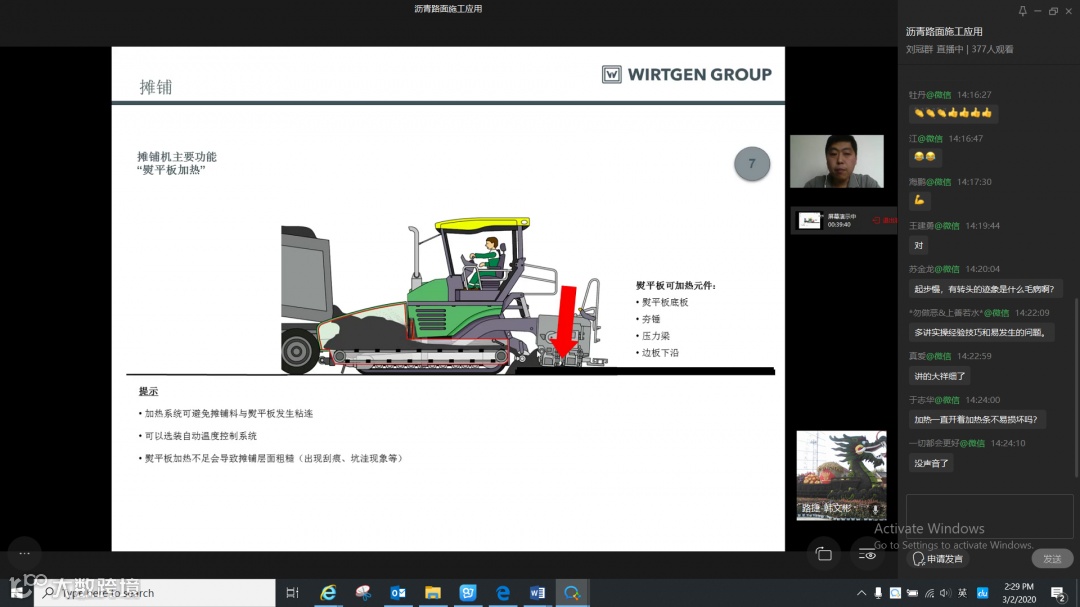Click the laughing emoji message
Screen dimensions: 1080x607
[924, 157]
